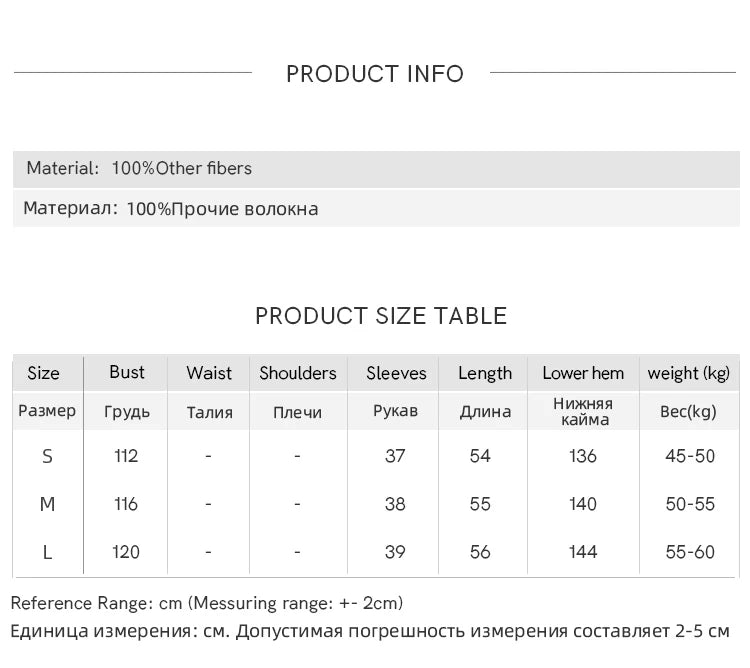750x668 pixels.
Task: Click bust value 112 for size S
Action: [126, 456]
